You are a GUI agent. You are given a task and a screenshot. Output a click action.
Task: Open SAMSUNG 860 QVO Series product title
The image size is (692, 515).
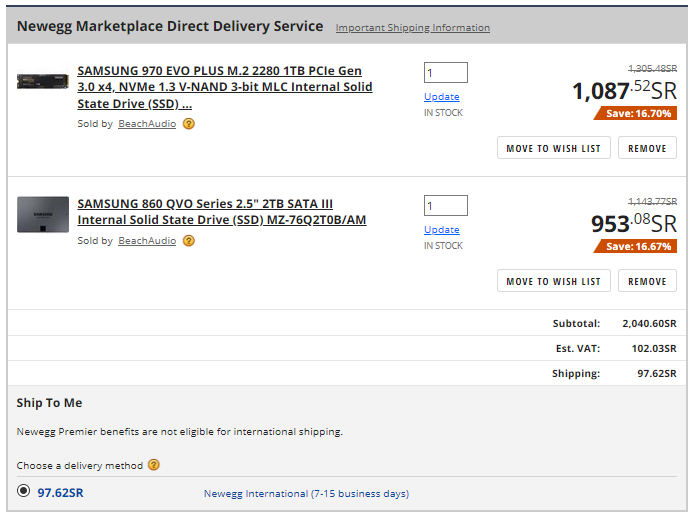click(222, 212)
